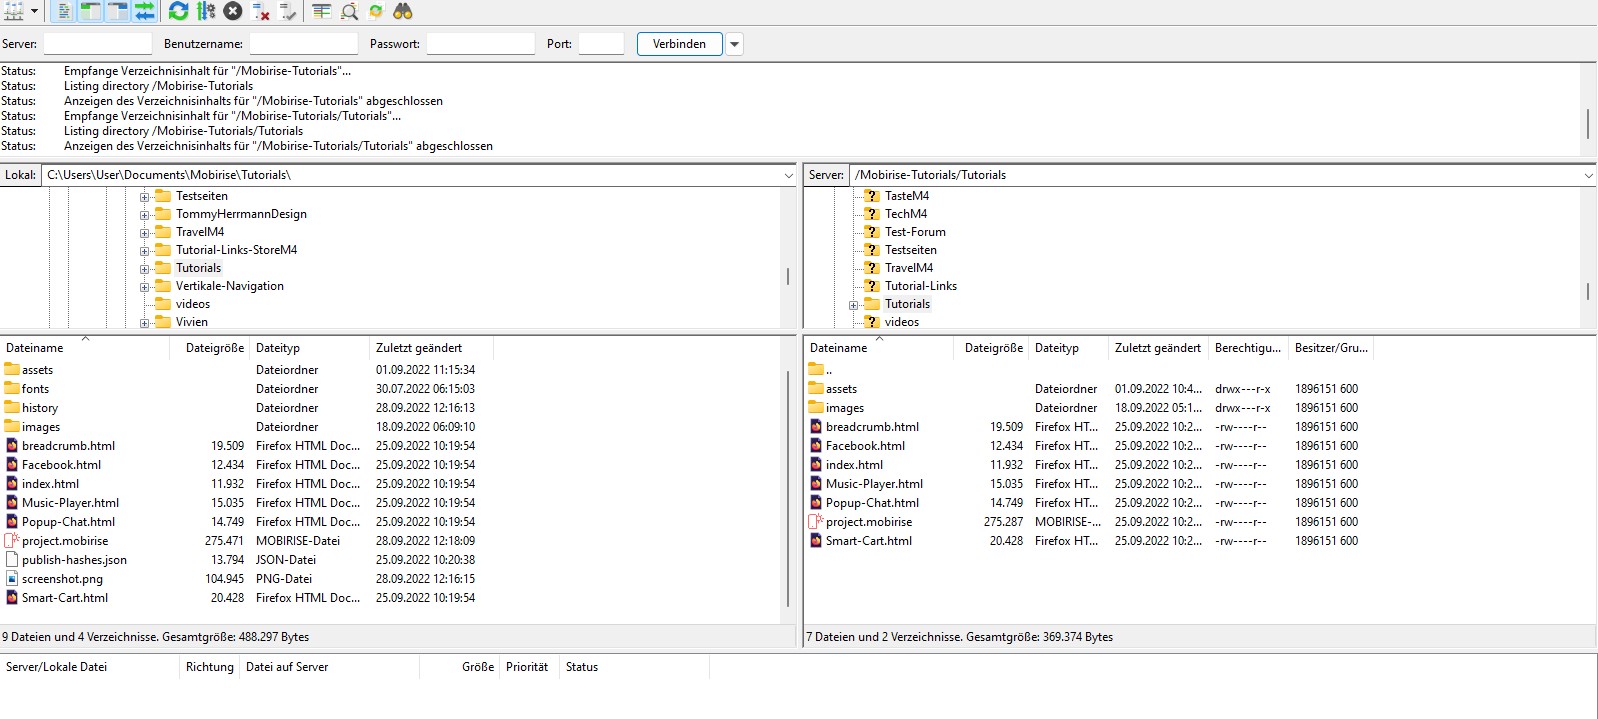The width and height of the screenshot is (1598, 719).
Task: Toggle the message log display
Action: pos(64,11)
